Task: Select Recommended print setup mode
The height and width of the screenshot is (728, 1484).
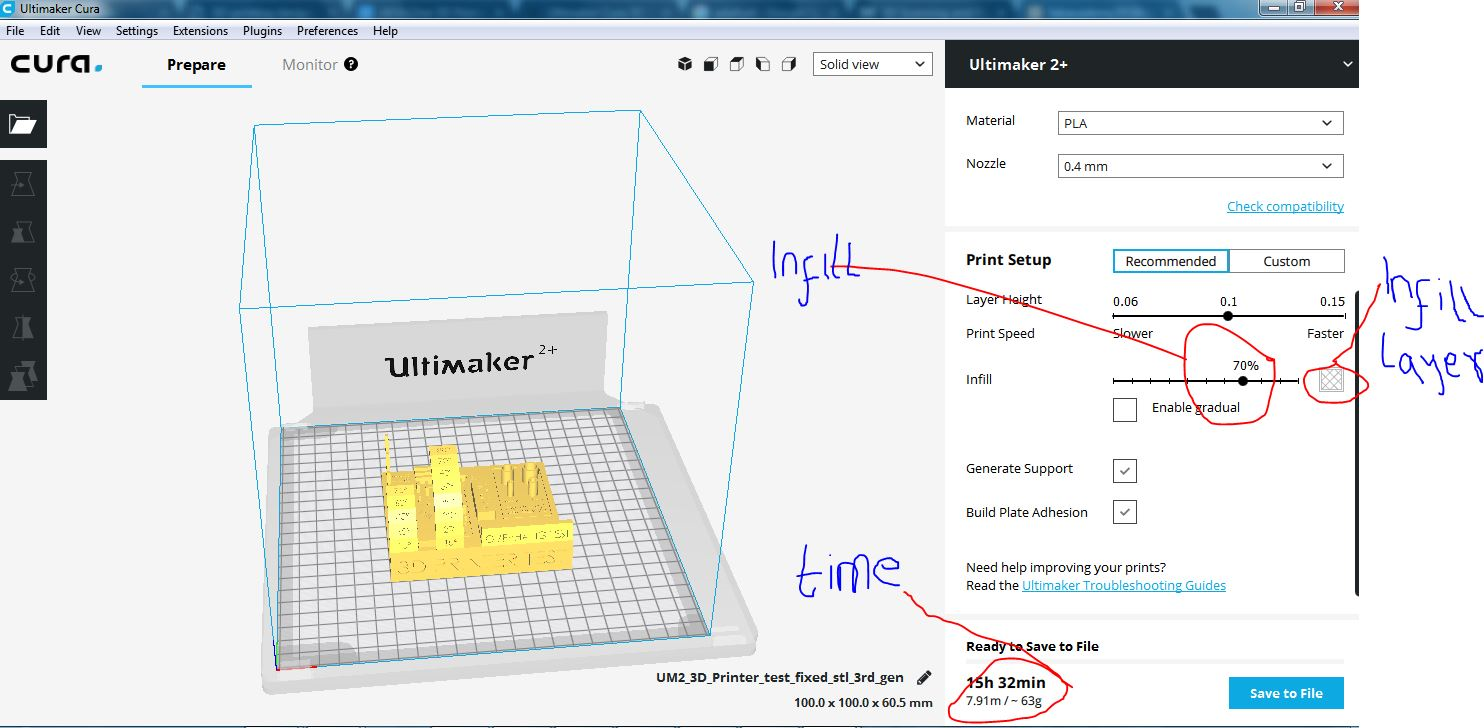Action: 1171,261
